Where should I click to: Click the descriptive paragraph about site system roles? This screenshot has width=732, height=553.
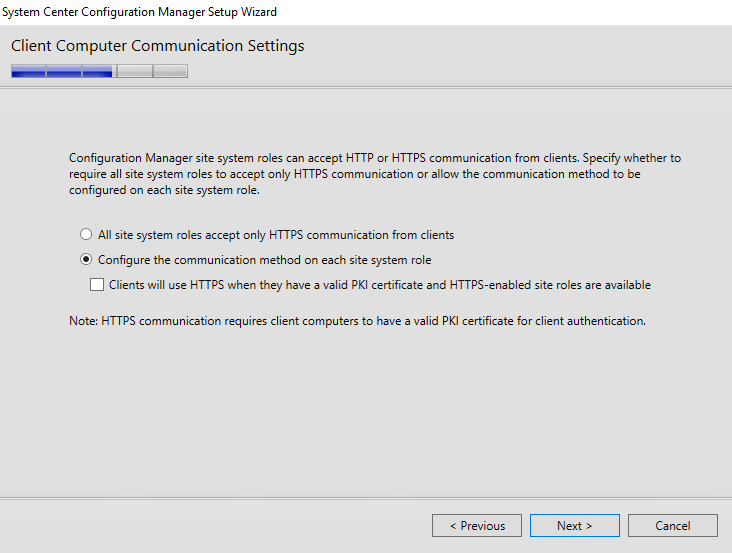(x=375, y=174)
